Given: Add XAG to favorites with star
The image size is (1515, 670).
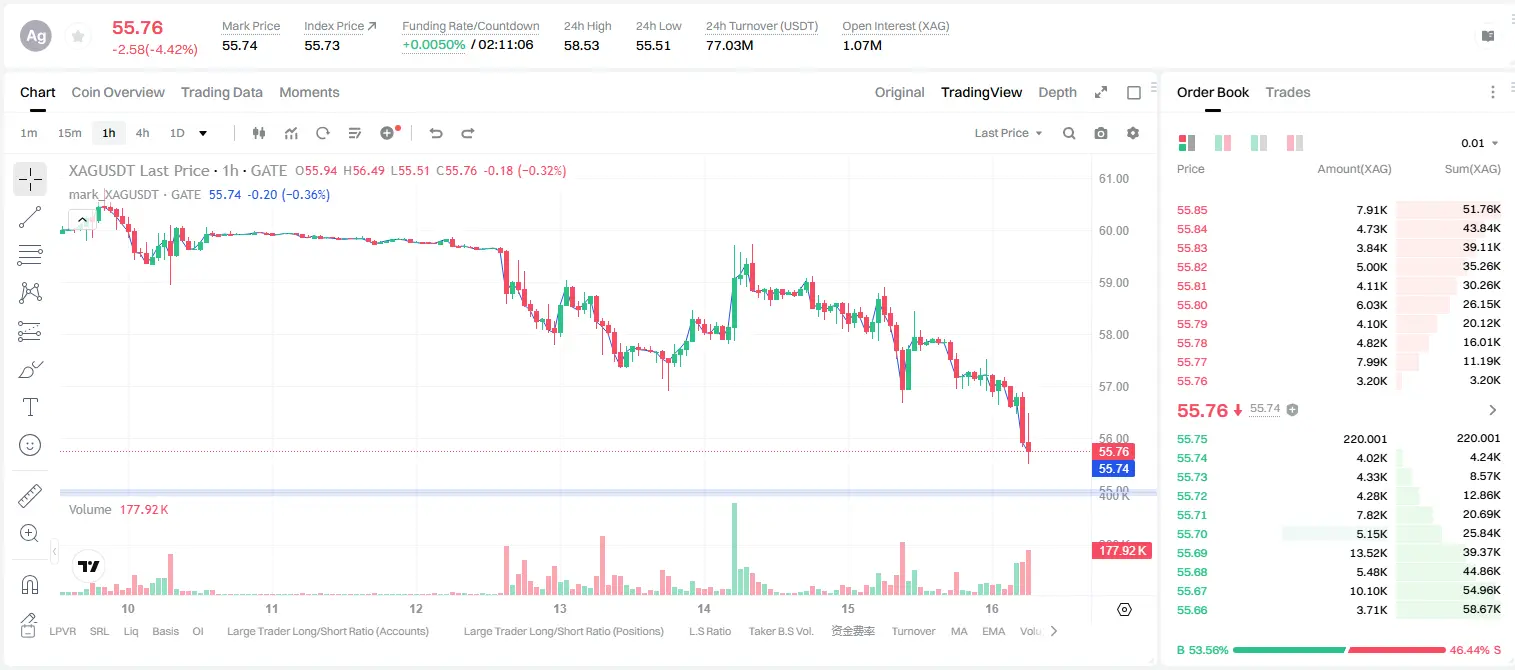Looking at the screenshot, I should click(x=78, y=36).
